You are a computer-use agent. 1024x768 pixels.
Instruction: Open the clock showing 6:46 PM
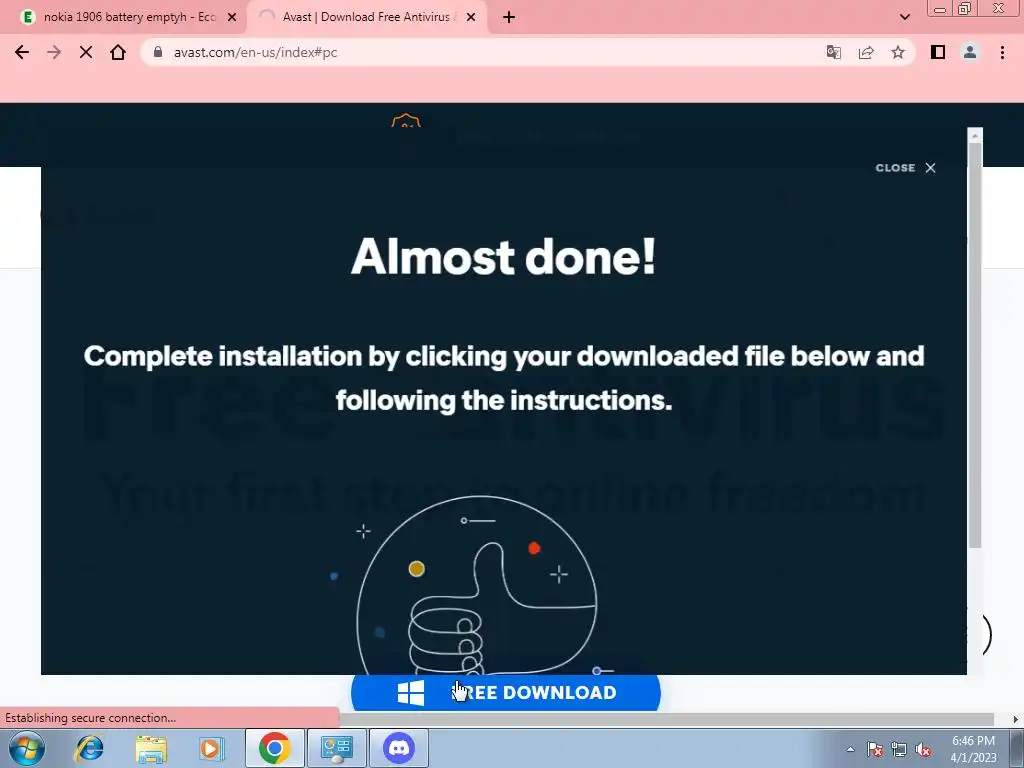tap(973, 749)
